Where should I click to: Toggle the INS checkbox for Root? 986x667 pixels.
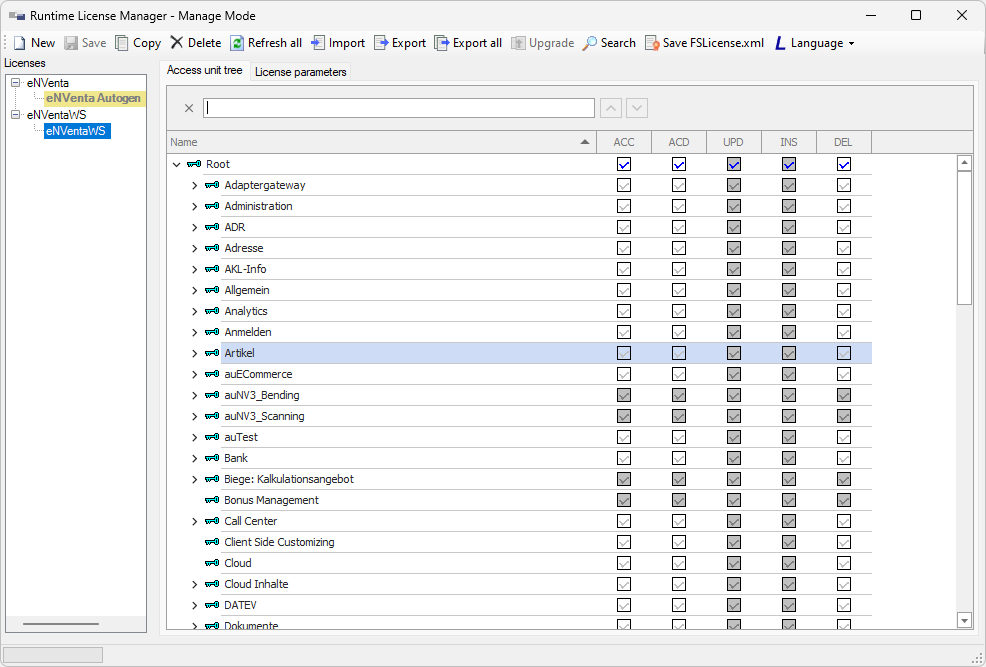789,164
